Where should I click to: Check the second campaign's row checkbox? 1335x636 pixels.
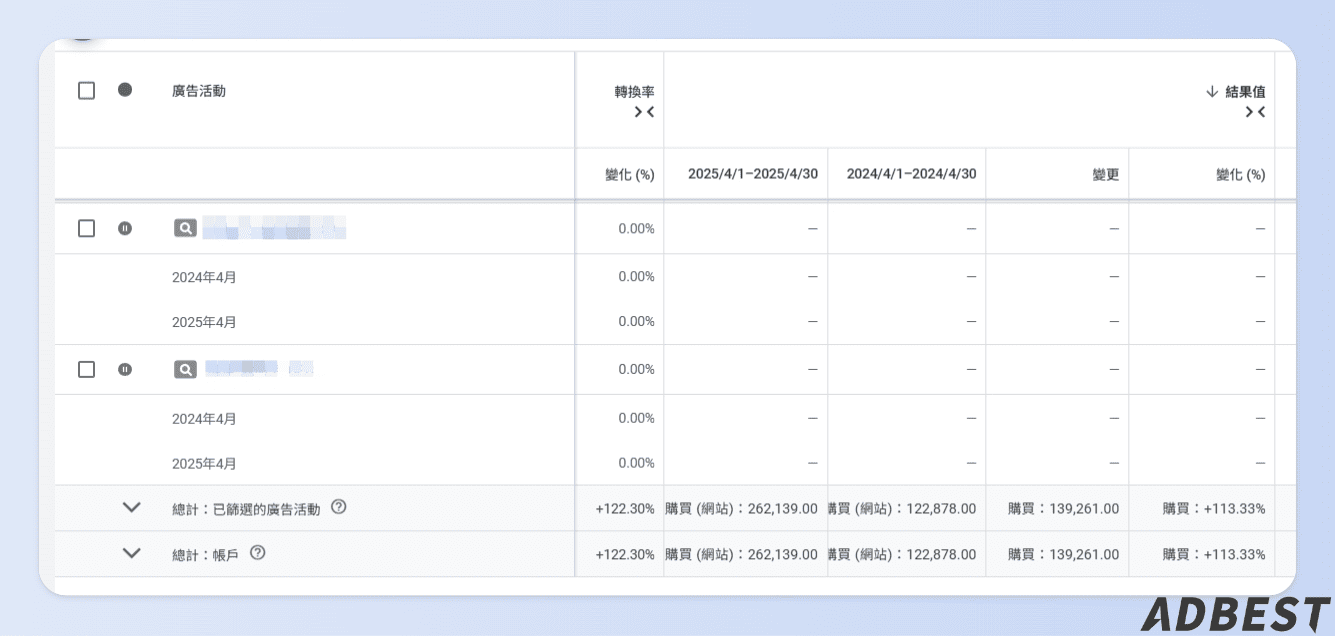[x=86, y=368]
